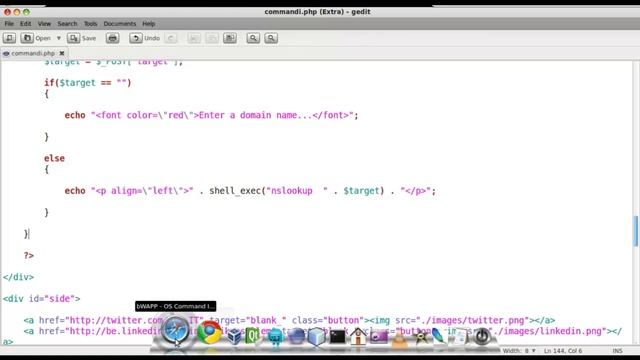
Task: Click the if($target == "") line
Action: (x=88, y=83)
